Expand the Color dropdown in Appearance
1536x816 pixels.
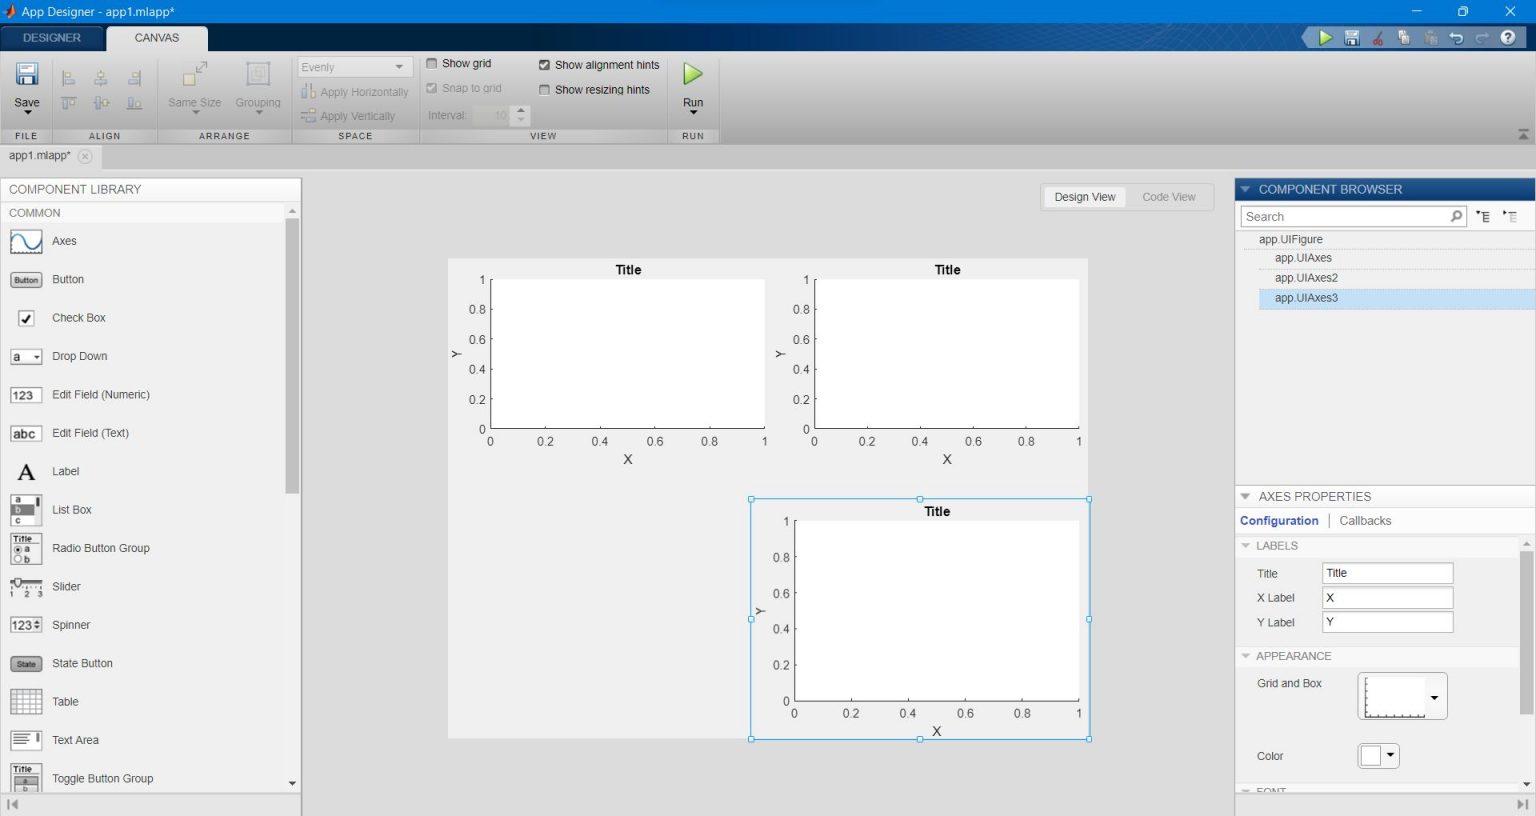(x=1390, y=755)
